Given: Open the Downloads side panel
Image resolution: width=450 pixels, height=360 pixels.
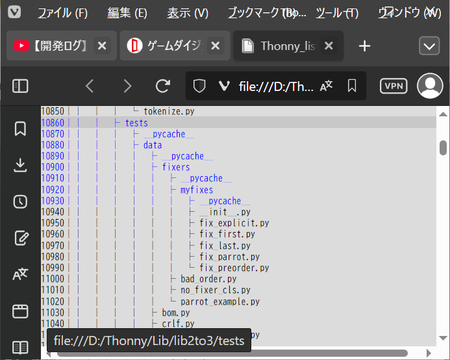Looking at the screenshot, I should (x=20, y=165).
